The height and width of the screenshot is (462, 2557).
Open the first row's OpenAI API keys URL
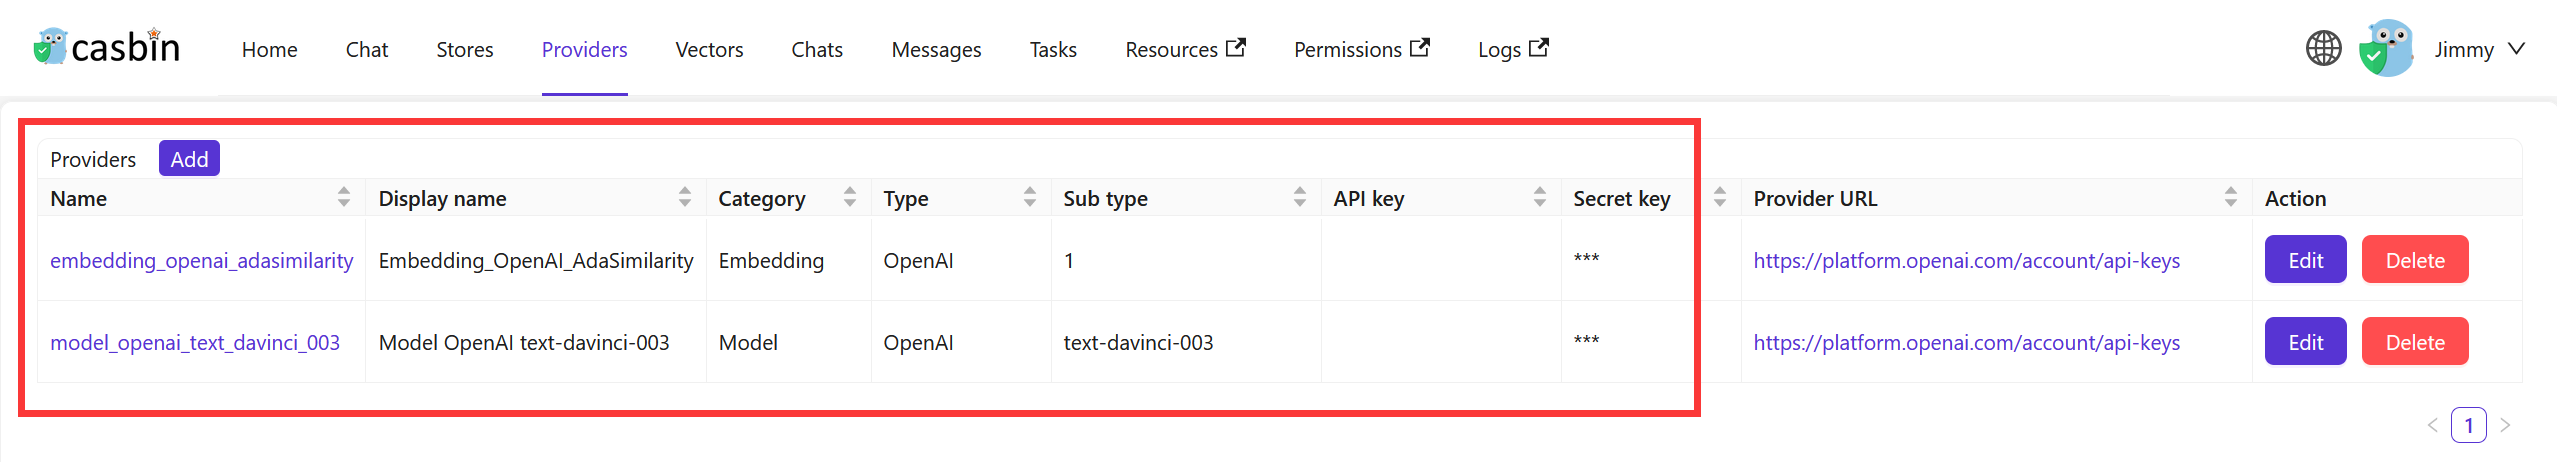[x=1966, y=260]
